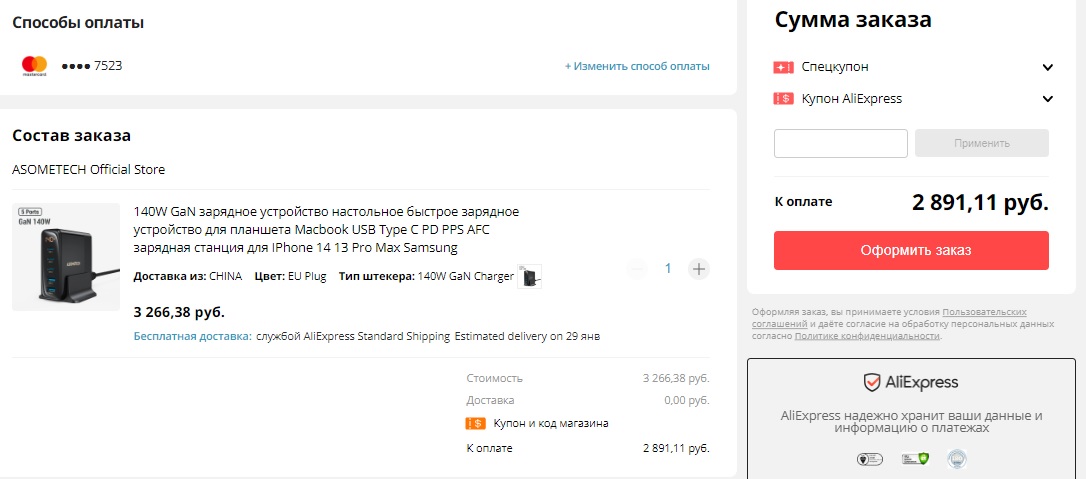This screenshot has width=1086, height=479.
Task: Click the Mastercard logo icon
Action: point(35,66)
